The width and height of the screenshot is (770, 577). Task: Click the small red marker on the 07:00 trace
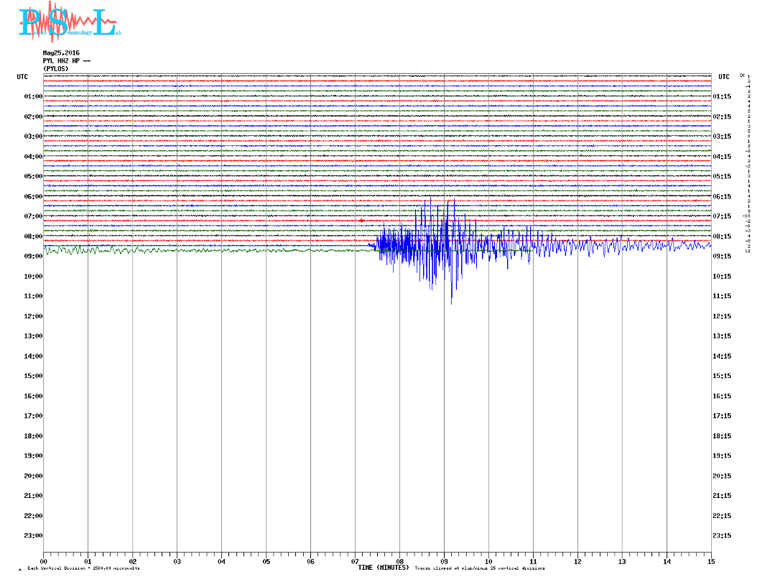pos(361,221)
